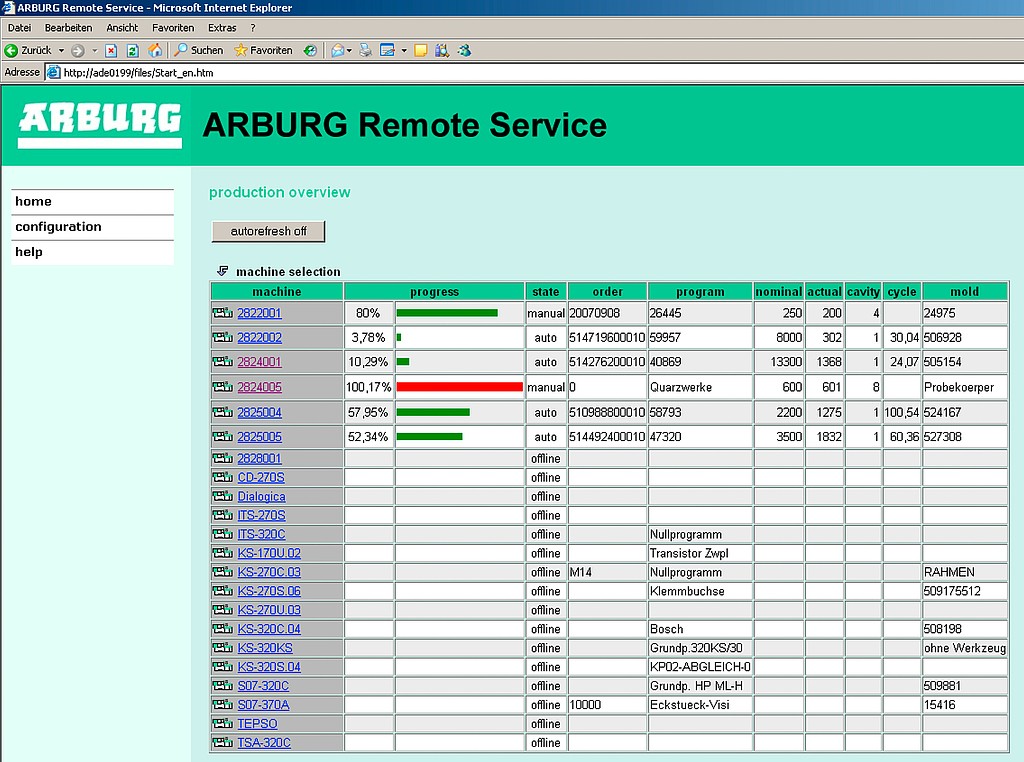Viewport: 1024px width, 762px height.
Task: Click the mail envelope toolbar icon
Action: click(x=337, y=50)
